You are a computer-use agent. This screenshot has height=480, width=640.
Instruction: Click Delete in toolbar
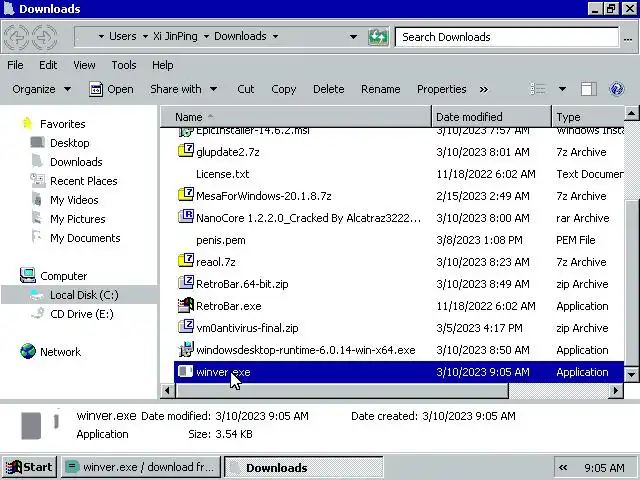[329, 89]
